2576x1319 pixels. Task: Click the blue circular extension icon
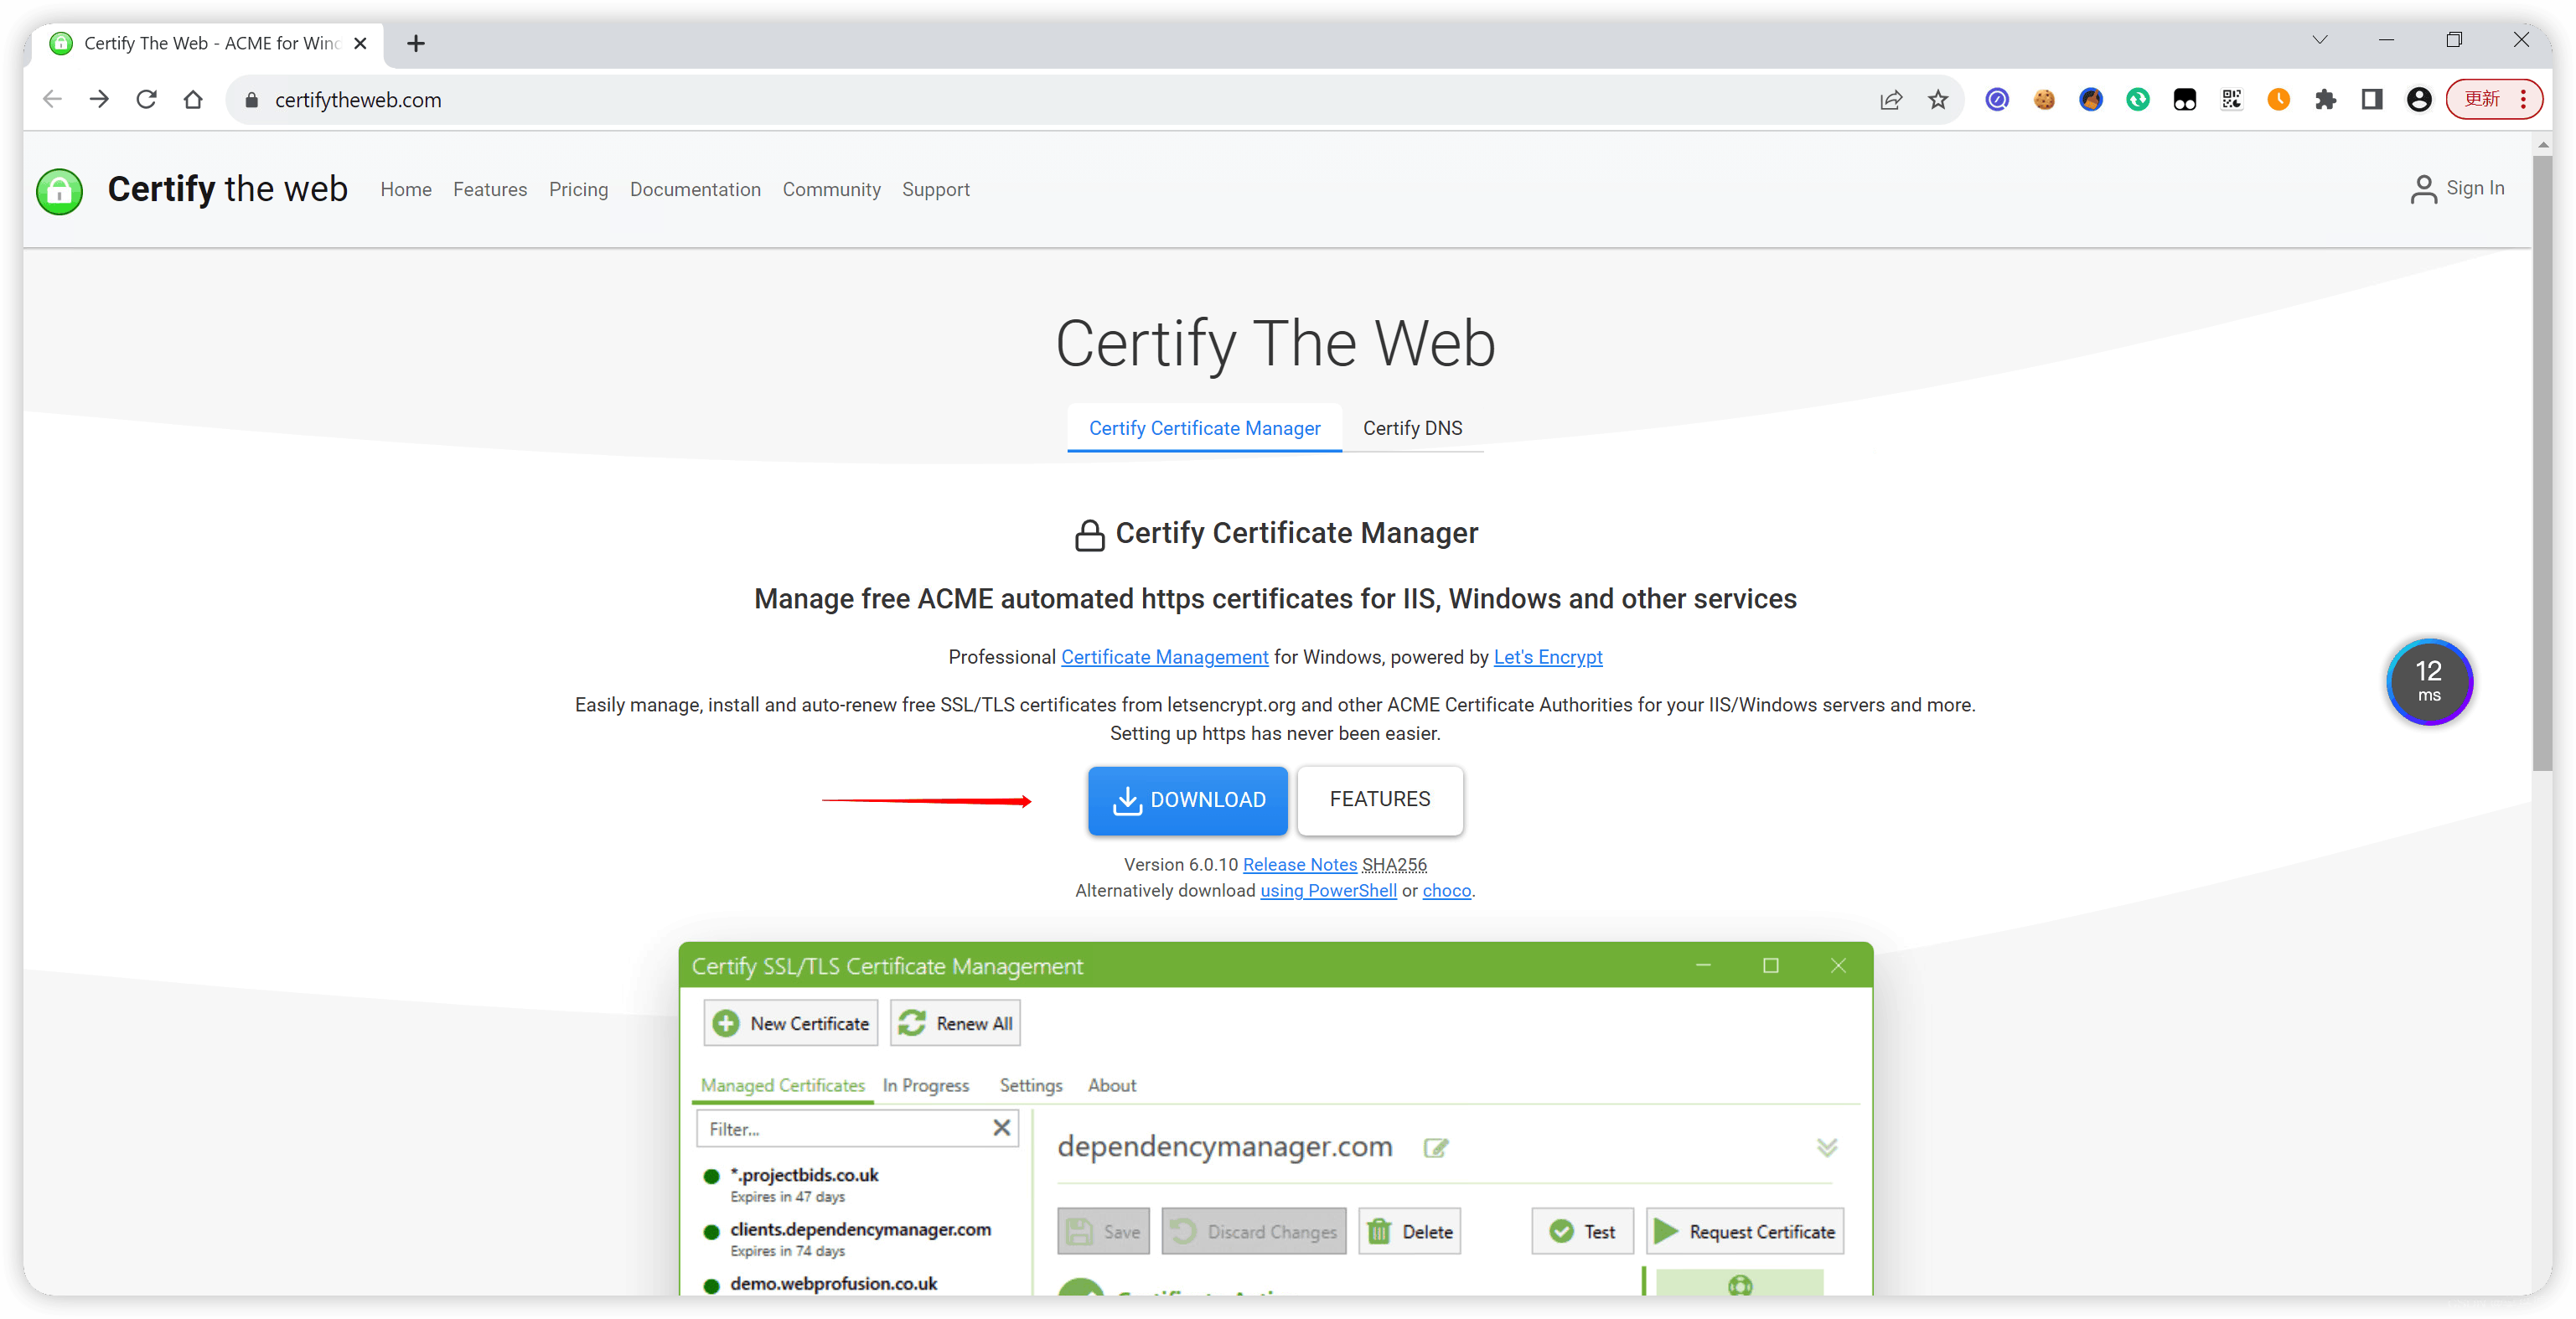click(1997, 99)
